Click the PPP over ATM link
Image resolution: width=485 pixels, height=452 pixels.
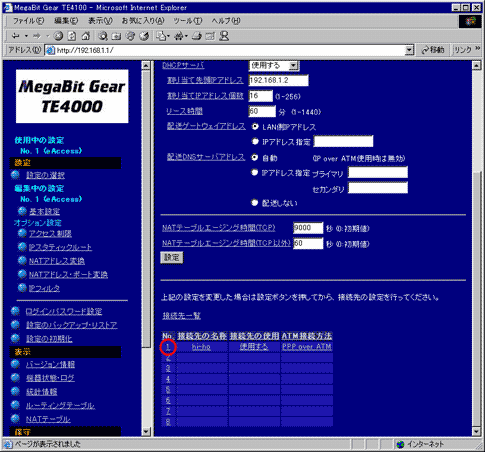point(307,347)
